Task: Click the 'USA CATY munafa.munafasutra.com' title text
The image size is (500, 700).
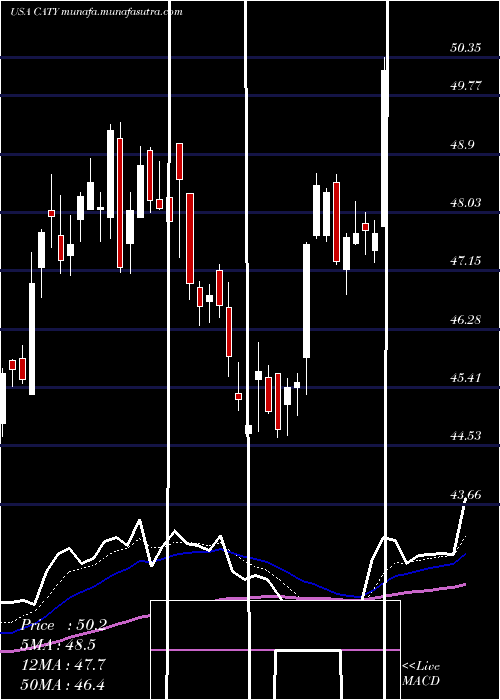Action: tap(96, 12)
